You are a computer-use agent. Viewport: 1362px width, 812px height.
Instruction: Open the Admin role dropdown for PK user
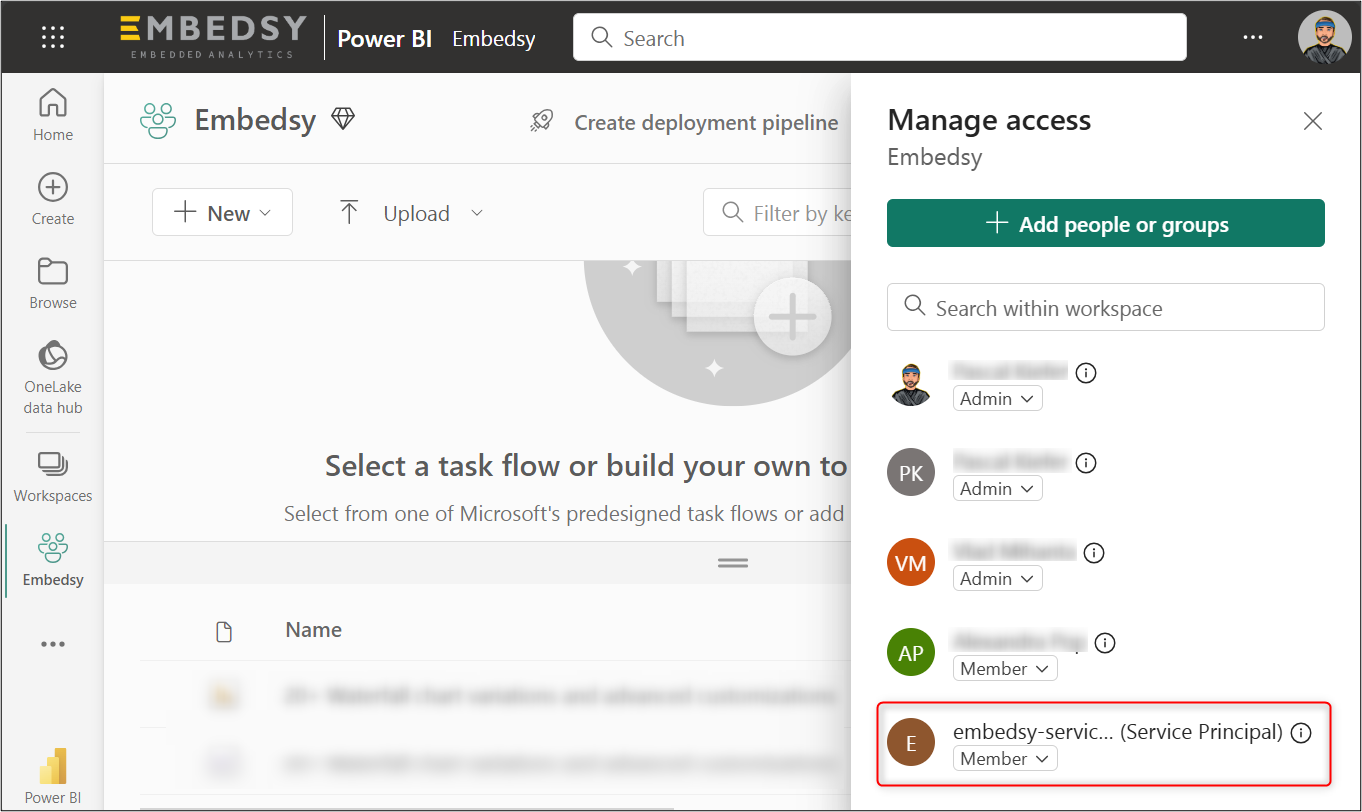click(x=997, y=489)
